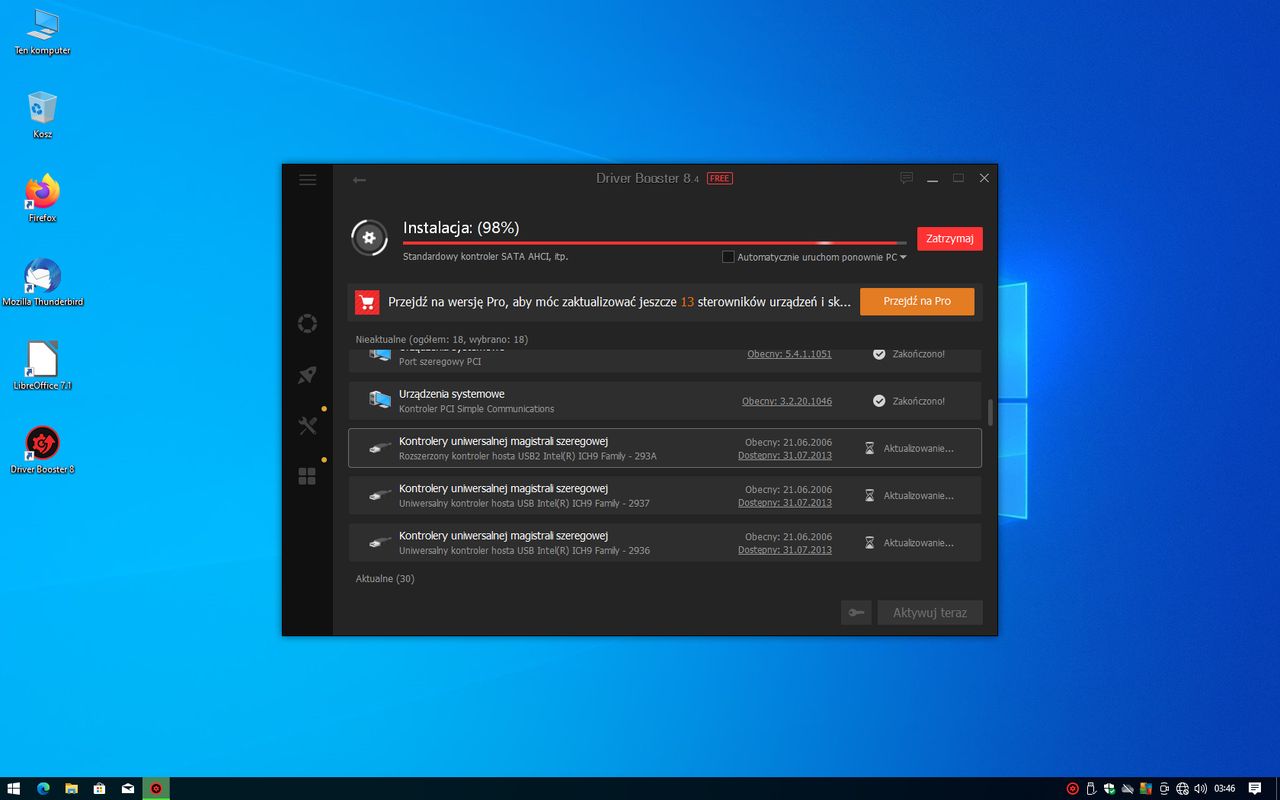Click device icon of Kontroler PCI Simple Communications
This screenshot has width=1280, height=800.
(x=379, y=400)
